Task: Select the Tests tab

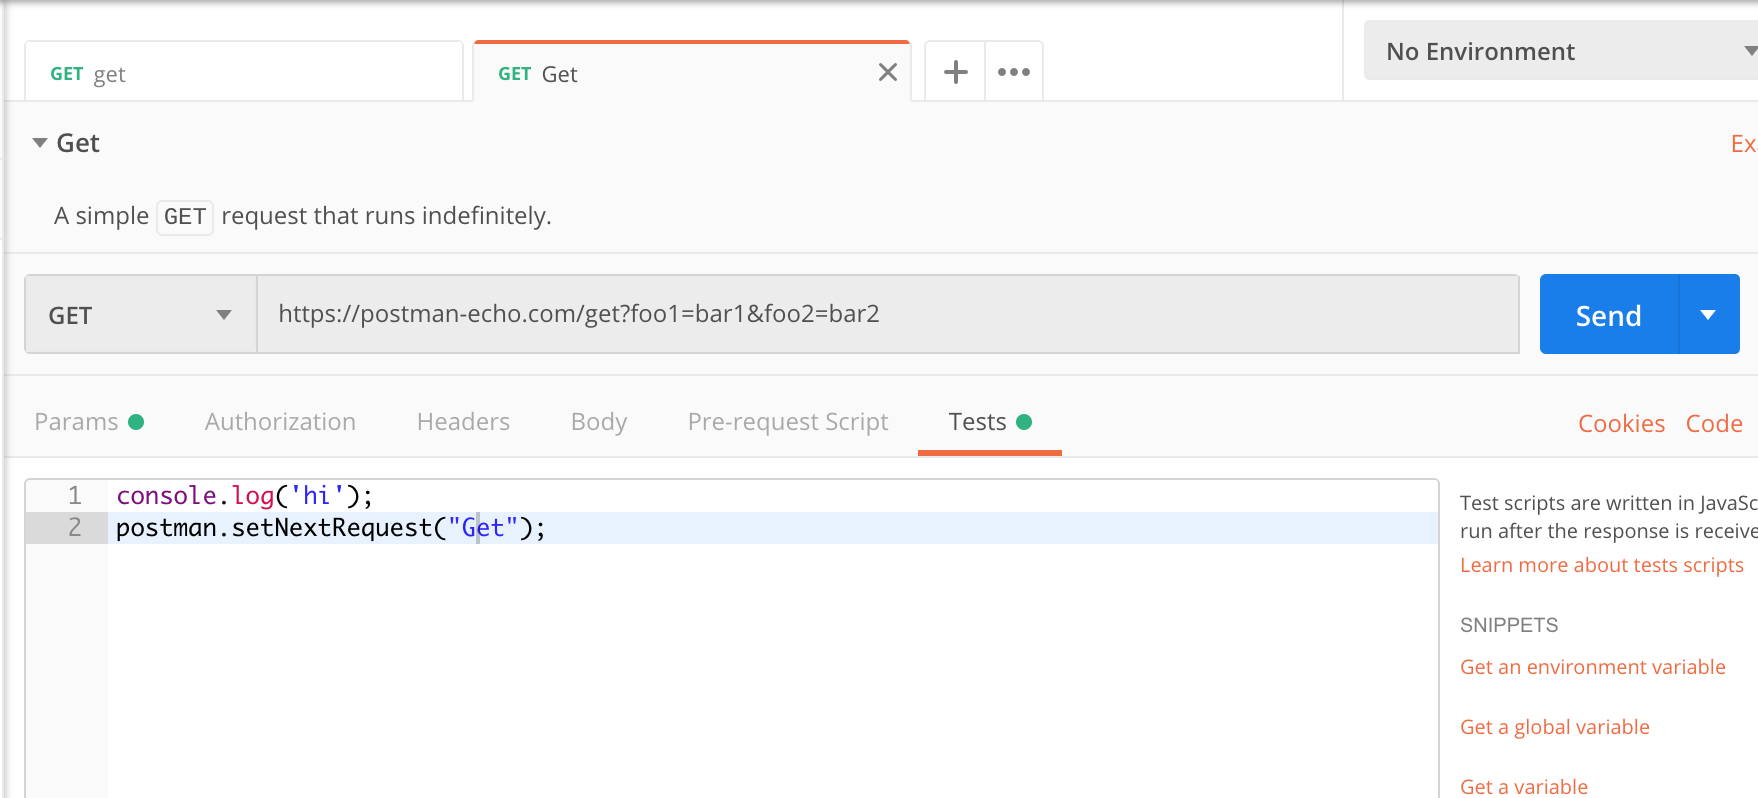Action: pyautogui.click(x=990, y=422)
